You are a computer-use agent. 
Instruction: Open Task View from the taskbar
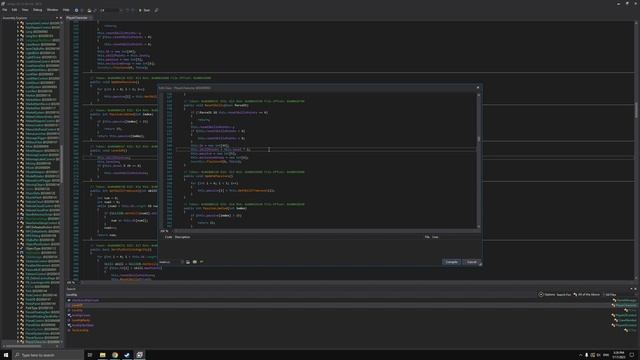coord(90,355)
